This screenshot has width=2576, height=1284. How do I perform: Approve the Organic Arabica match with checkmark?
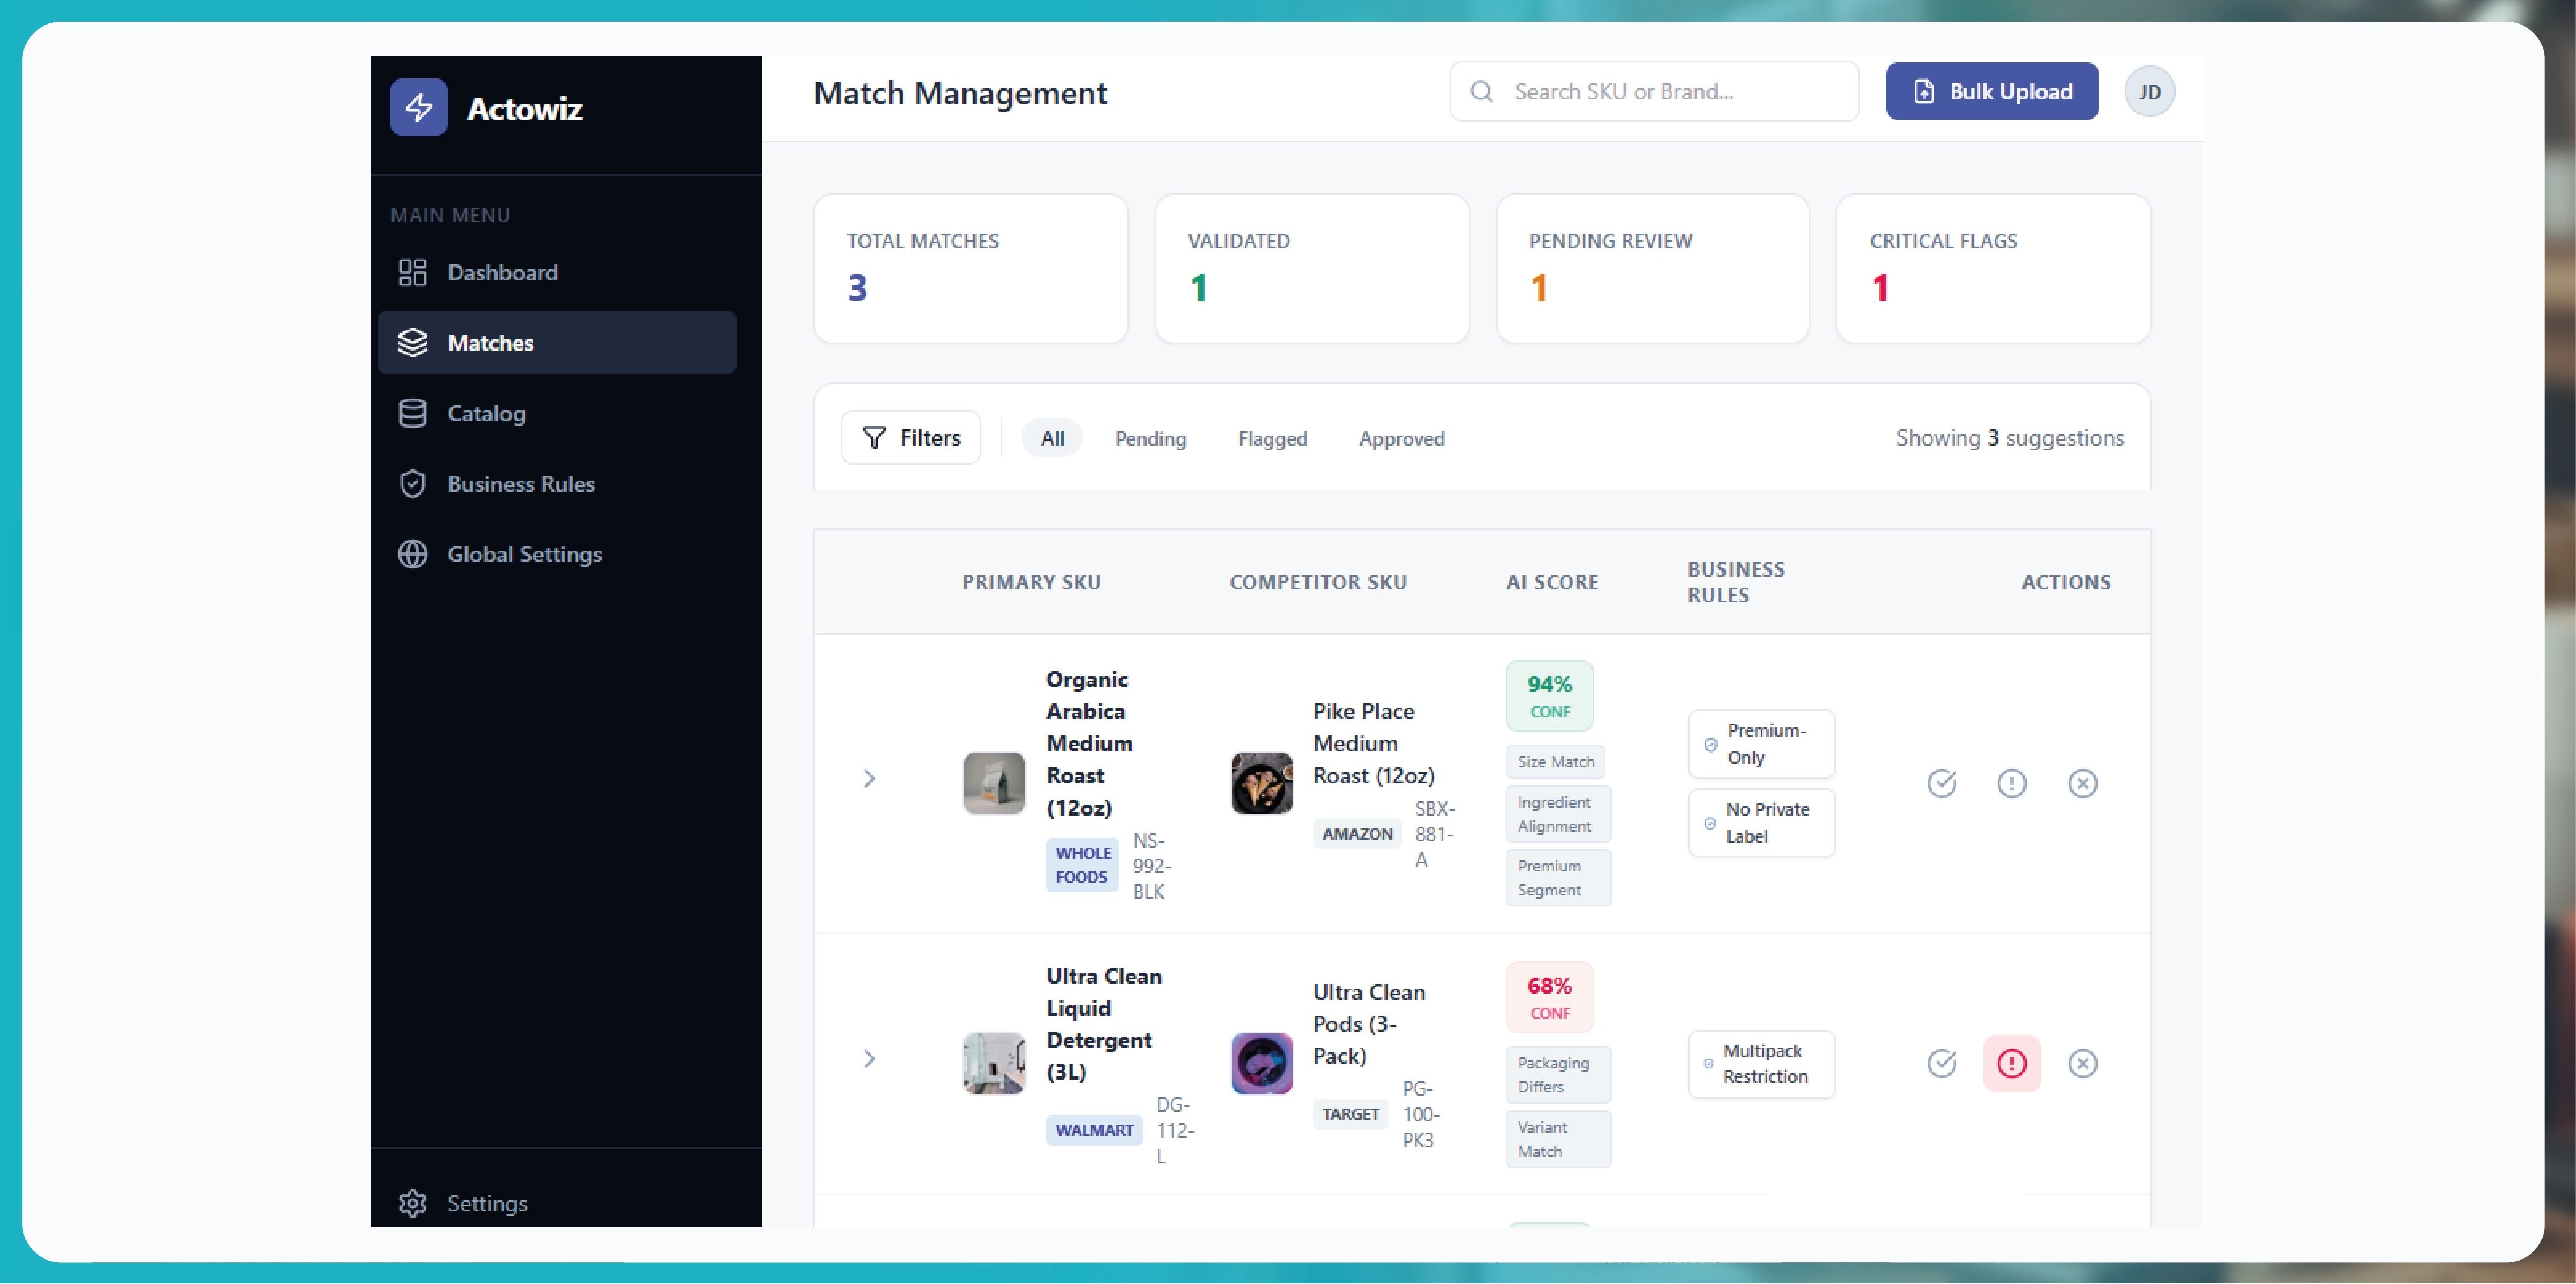pyautogui.click(x=1941, y=783)
